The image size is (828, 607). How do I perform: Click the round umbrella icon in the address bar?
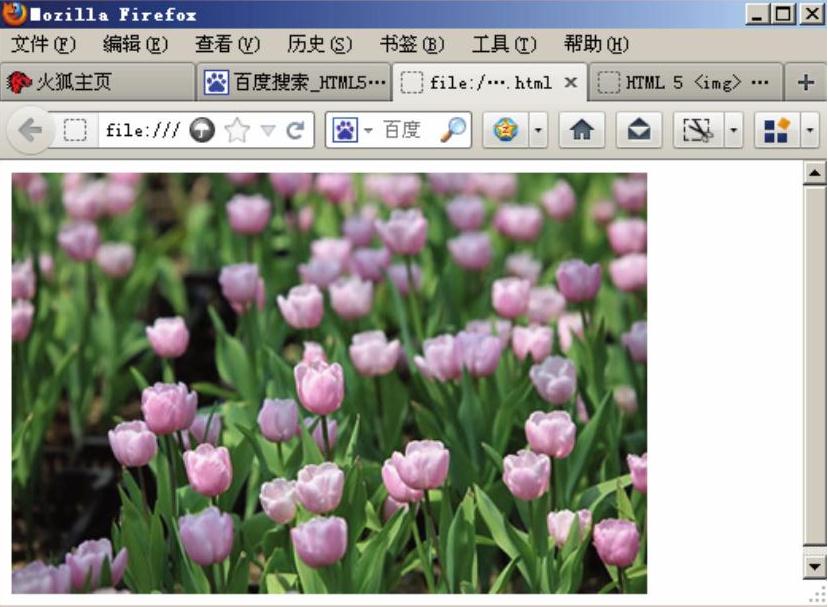point(202,130)
